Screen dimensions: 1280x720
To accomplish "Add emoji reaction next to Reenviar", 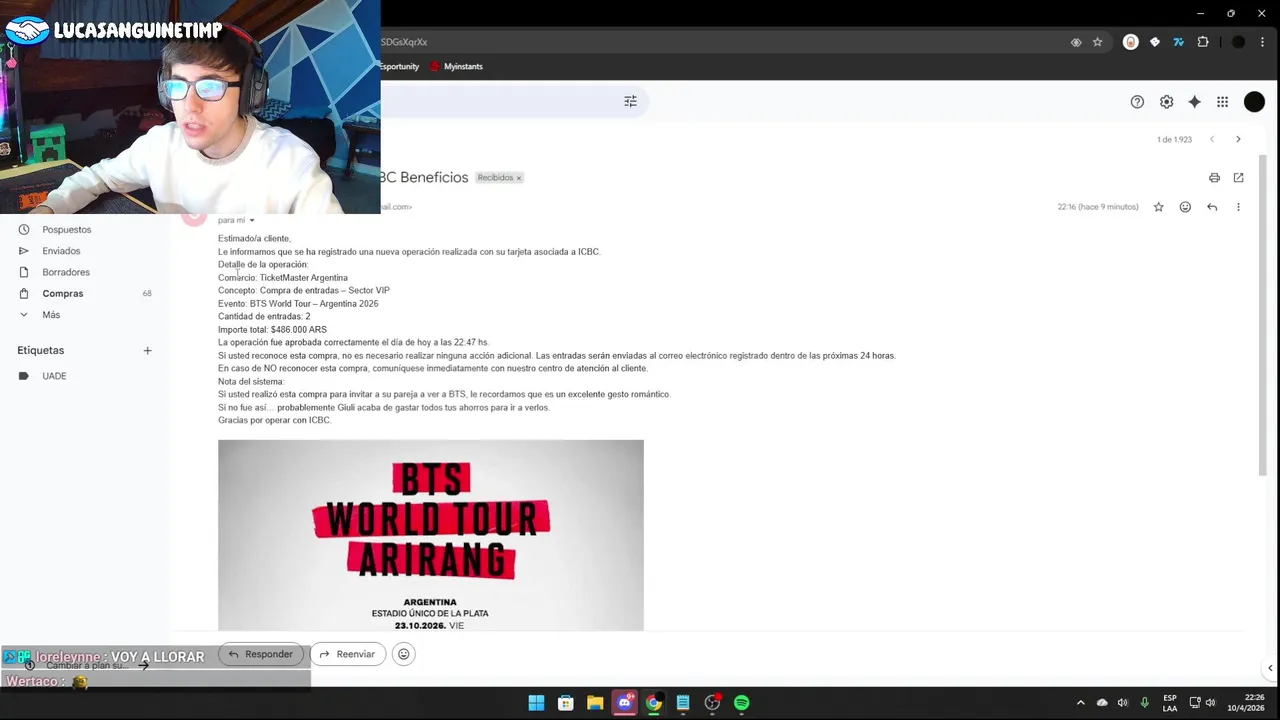I will click(403, 654).
